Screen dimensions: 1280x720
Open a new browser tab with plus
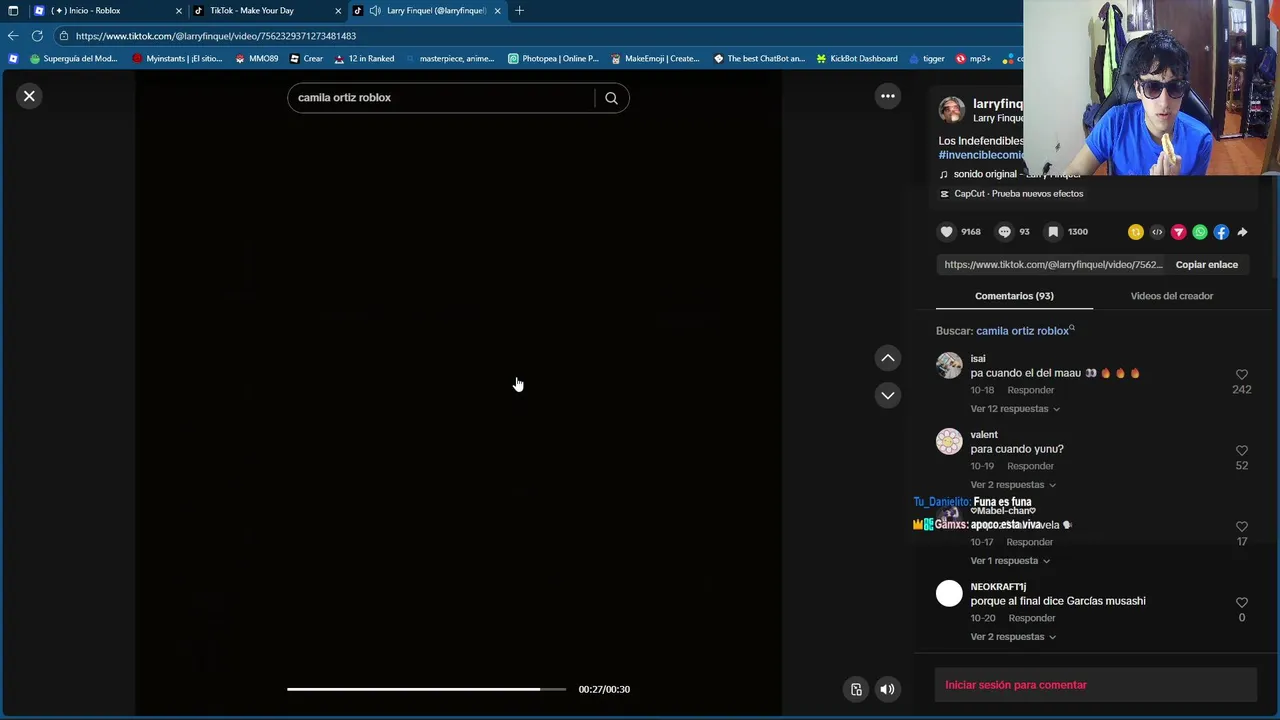[x=519, y=11]
